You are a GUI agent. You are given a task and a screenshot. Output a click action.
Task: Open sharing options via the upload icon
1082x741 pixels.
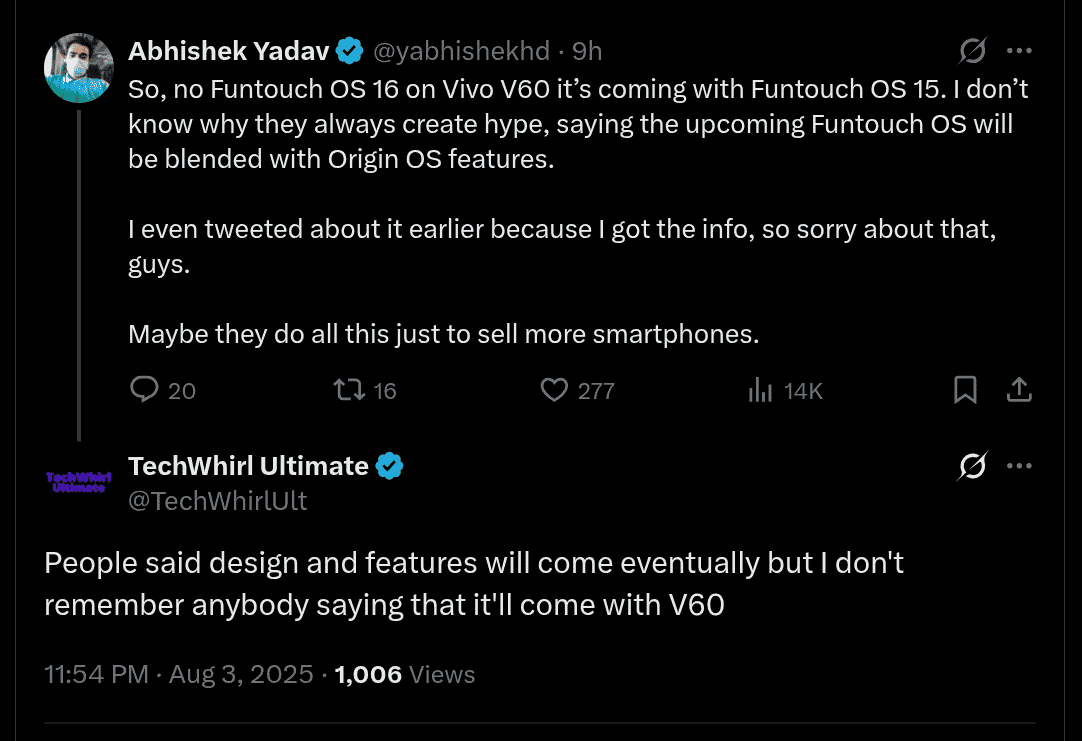(x=1019, y=390)
